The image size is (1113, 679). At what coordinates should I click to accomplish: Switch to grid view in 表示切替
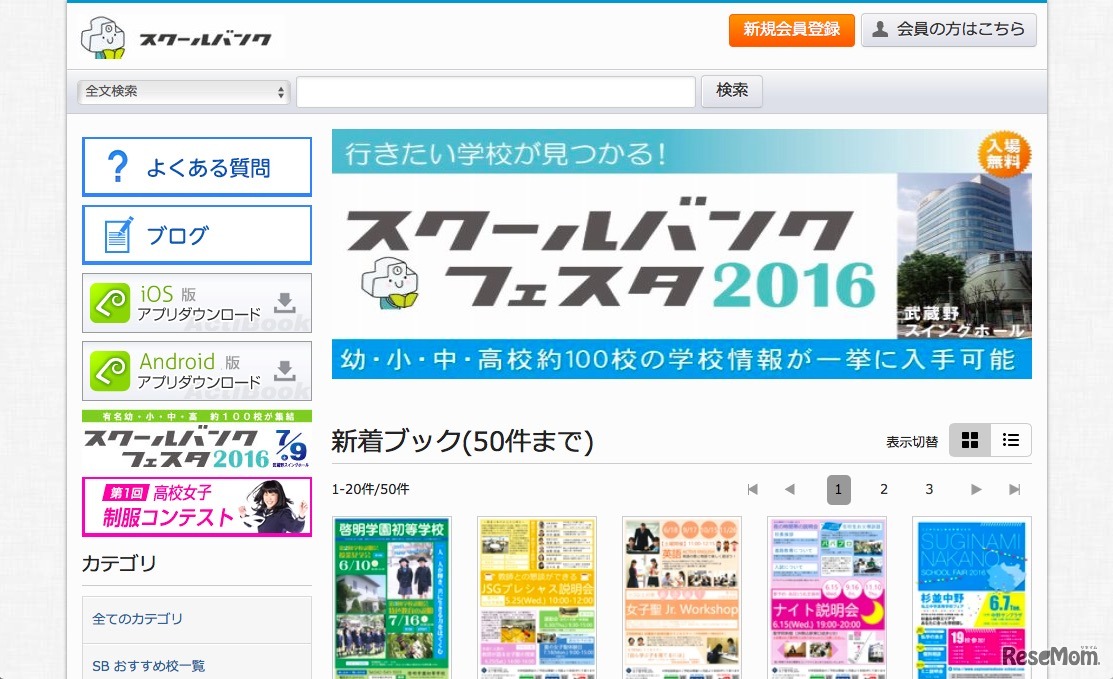(x=968, y=439)
